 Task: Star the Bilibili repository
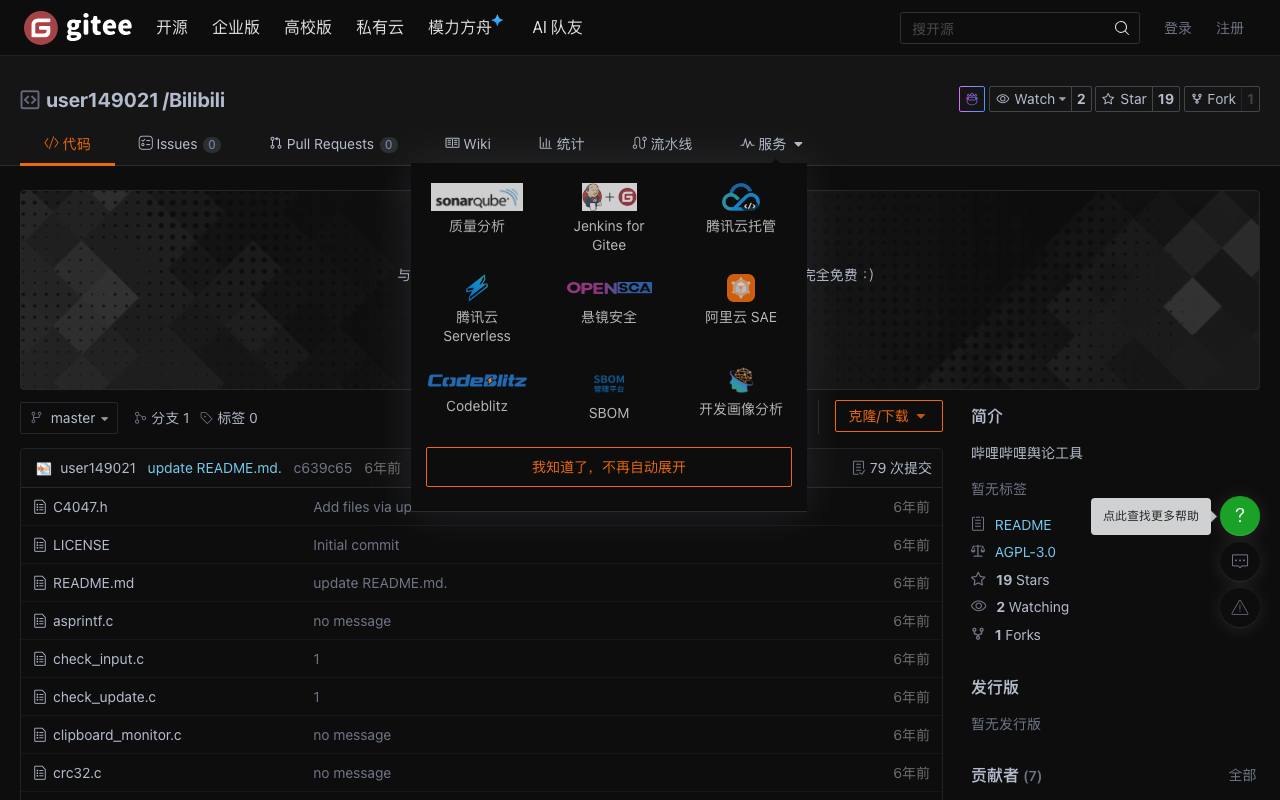[1123, 99]
